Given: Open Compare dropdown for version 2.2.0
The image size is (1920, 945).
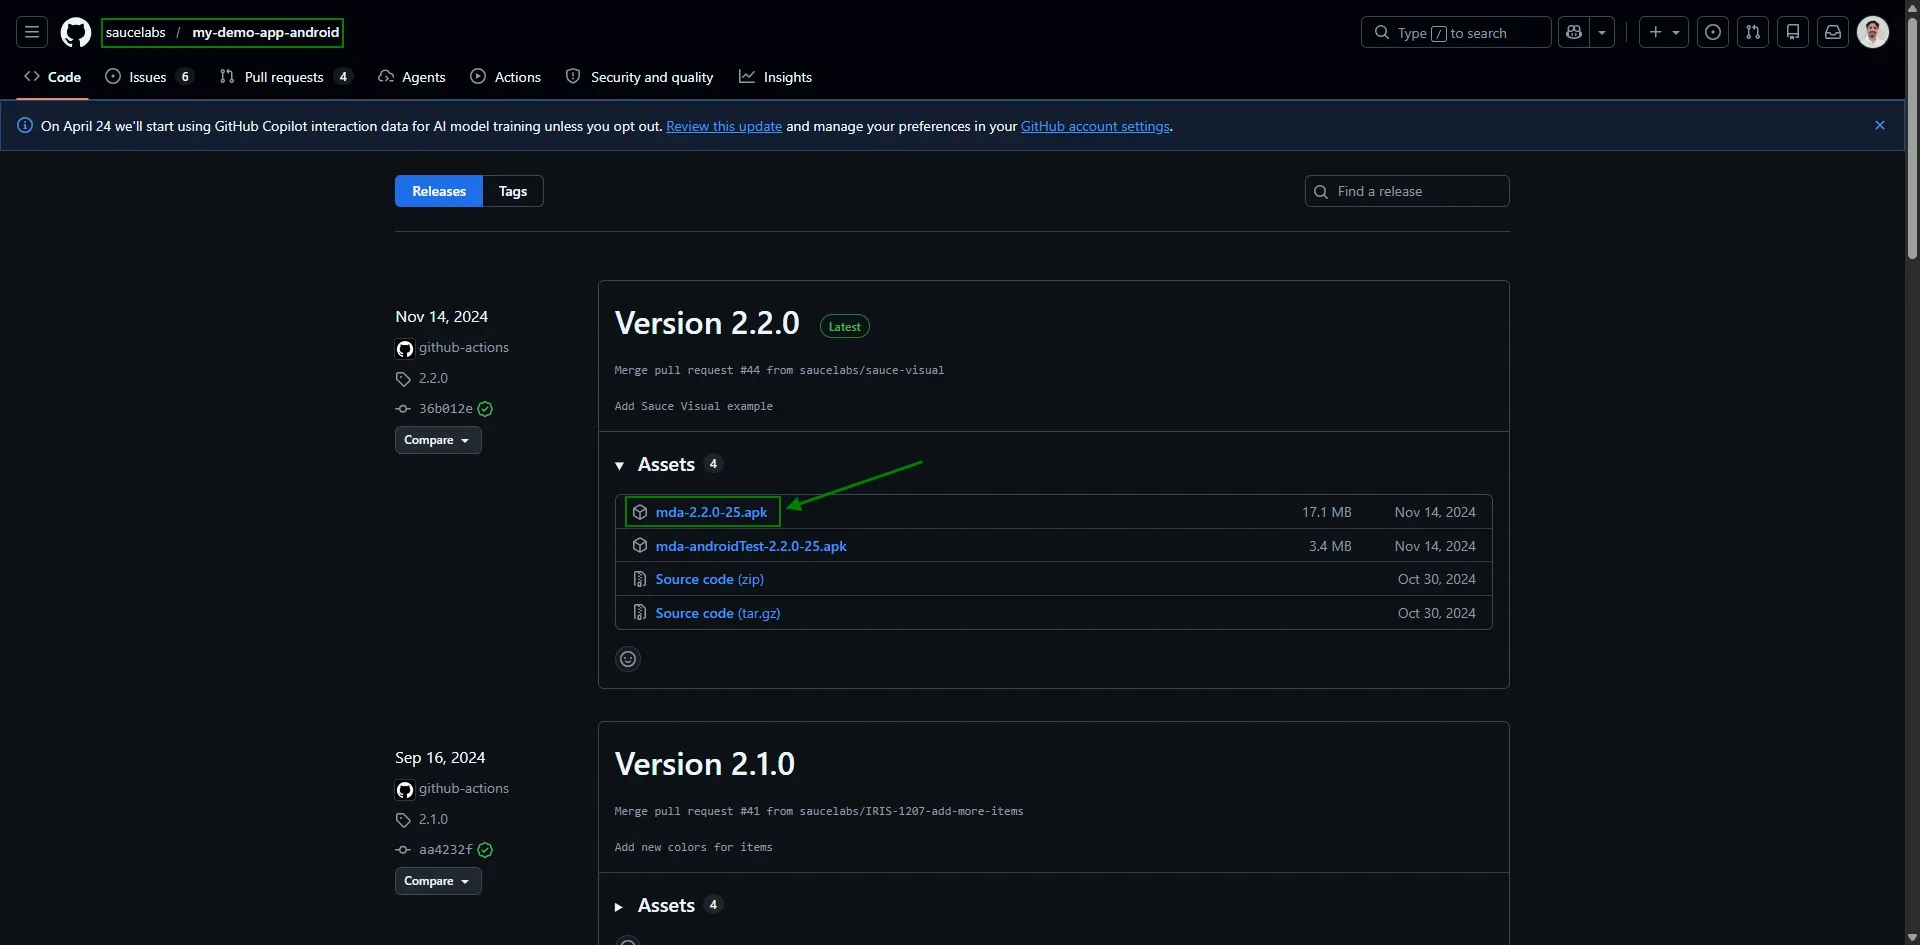Looking at the screenshot, I should pyautogui.click(x=438, y=440).
